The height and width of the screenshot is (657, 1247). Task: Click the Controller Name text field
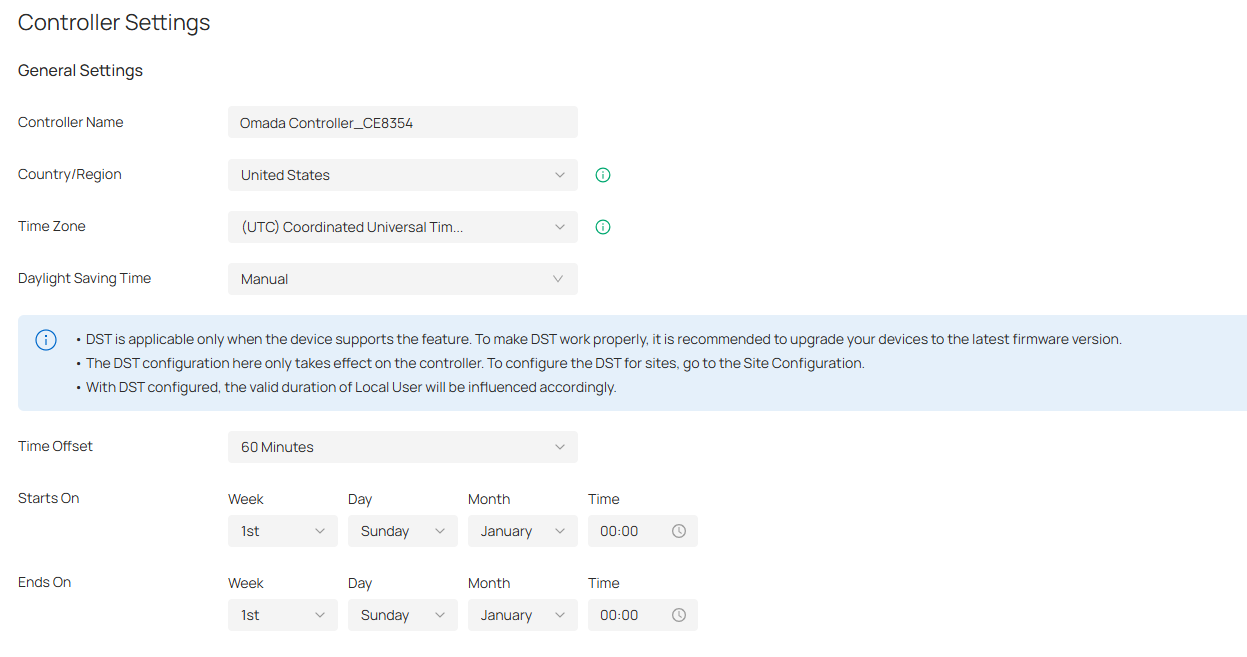click(402, 123)
